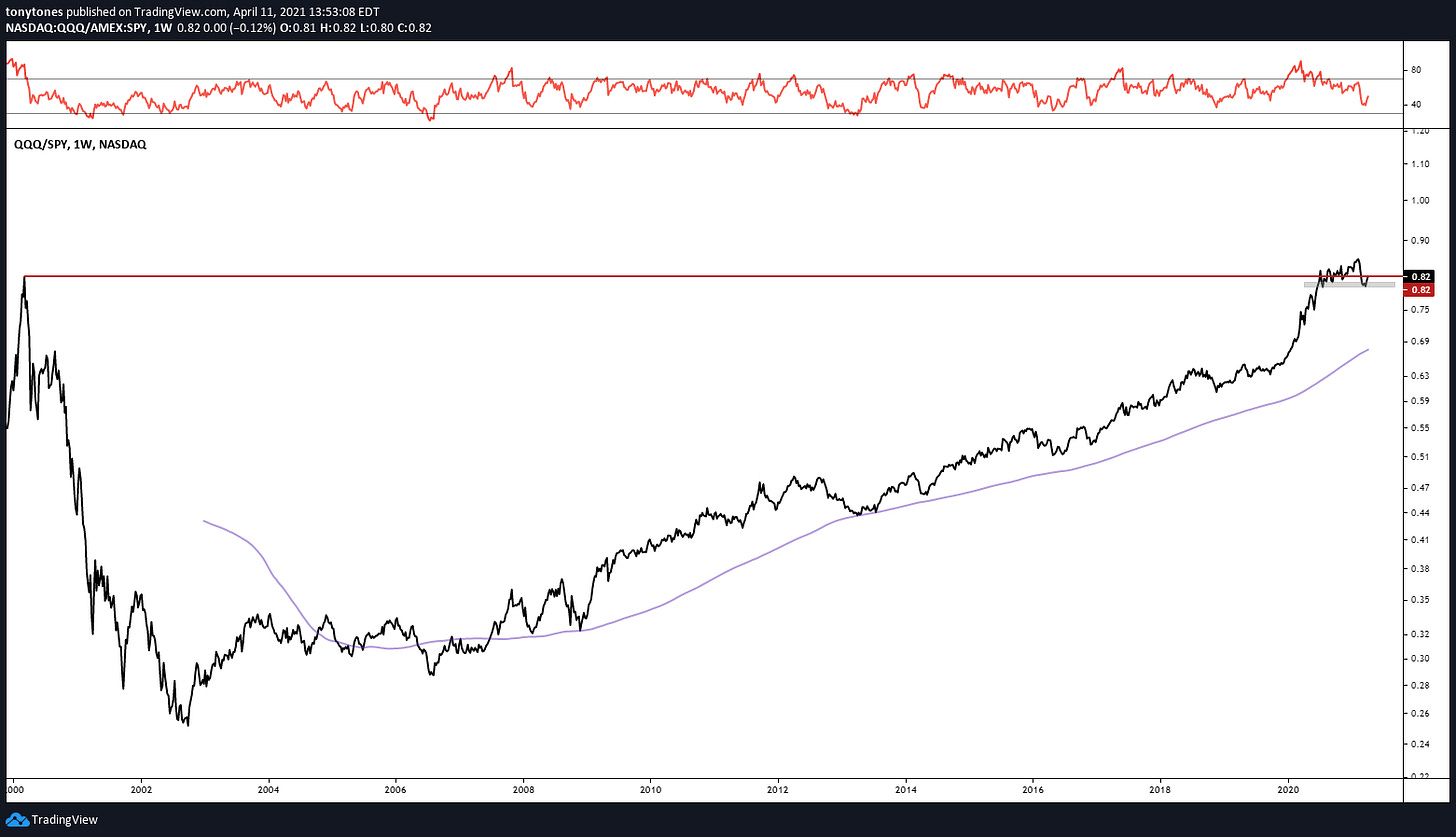
Task: Click the RSI axis value 40
Action: 1416,104
